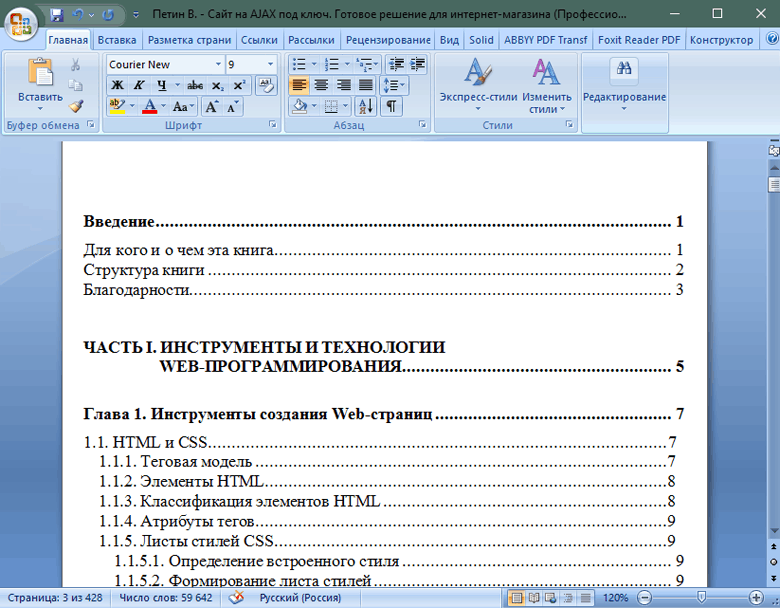
Task: Switch to Рецензирование tab
Action: click(388, 40)
